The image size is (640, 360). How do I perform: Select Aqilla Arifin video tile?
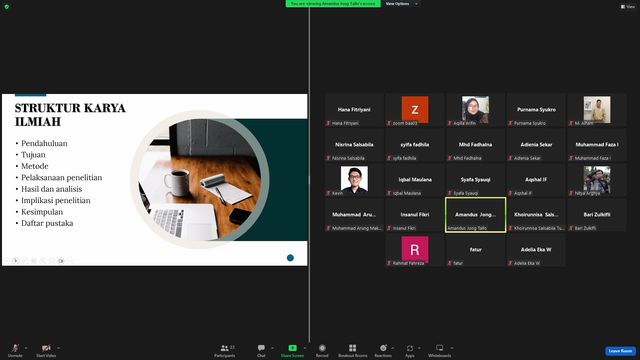(476, 110)
